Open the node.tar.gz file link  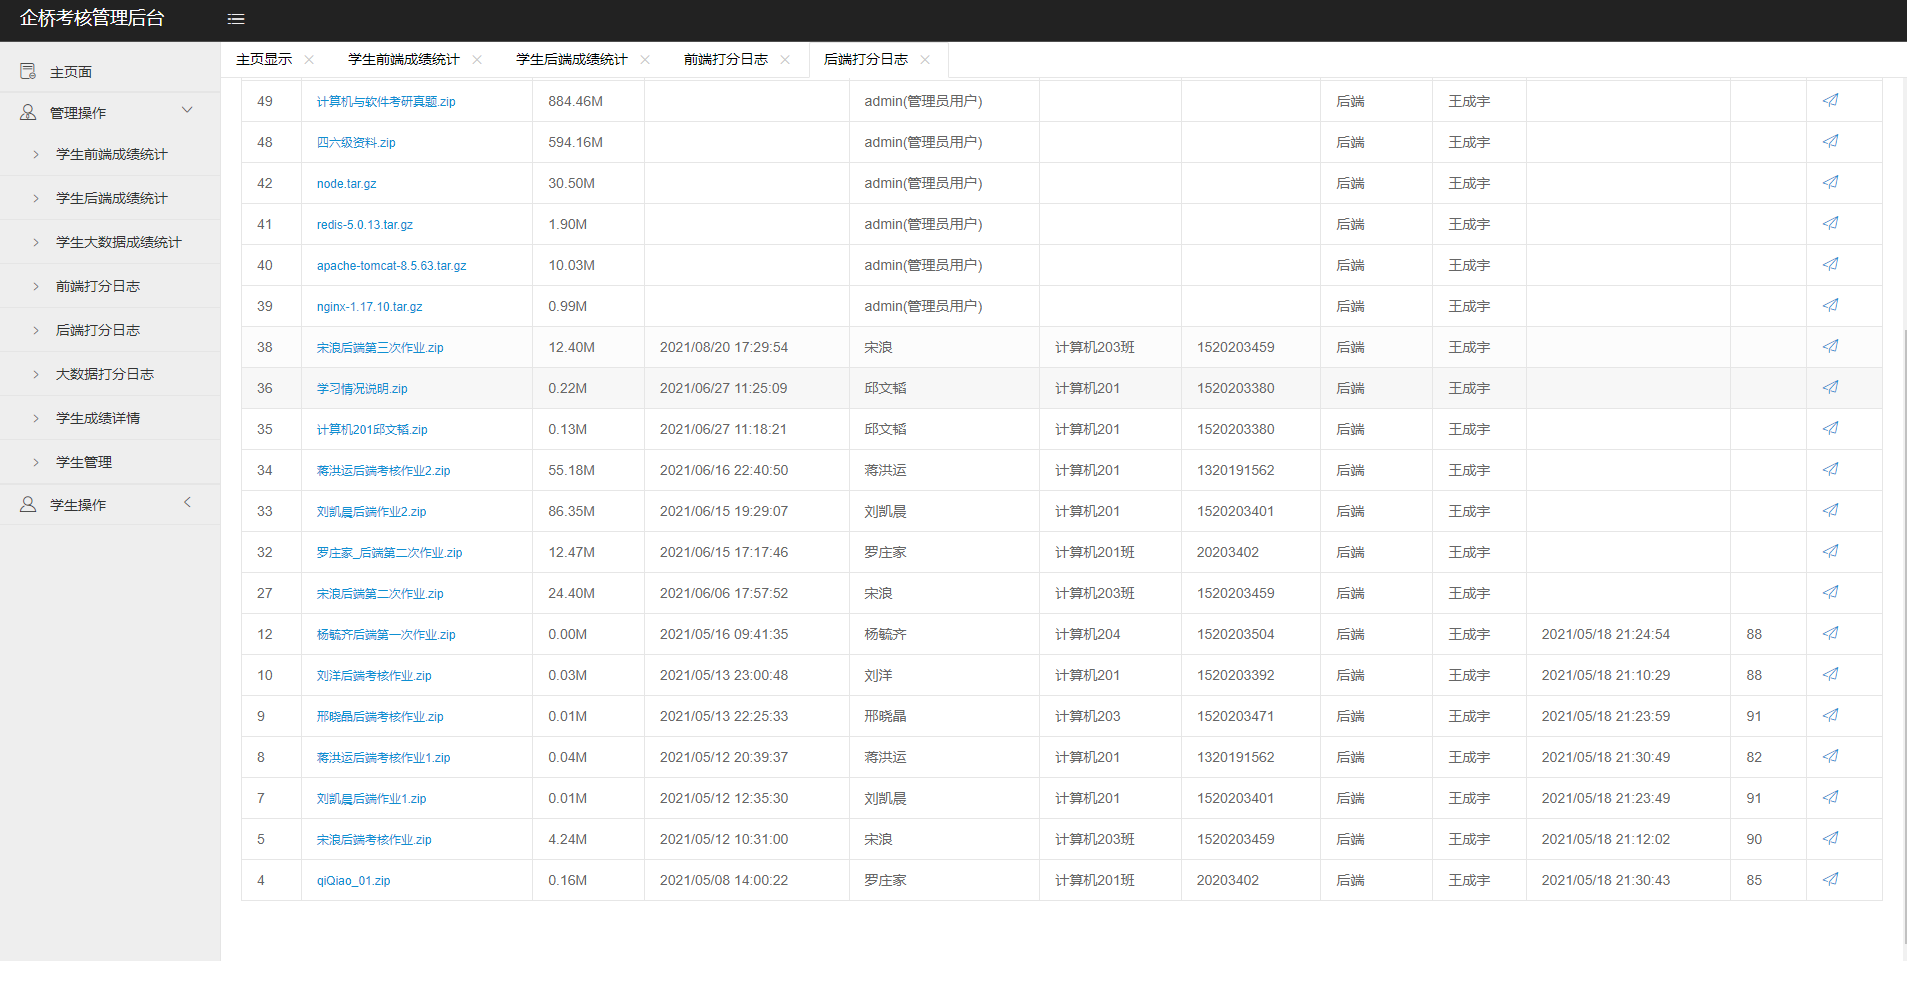[x=347, y=184]
